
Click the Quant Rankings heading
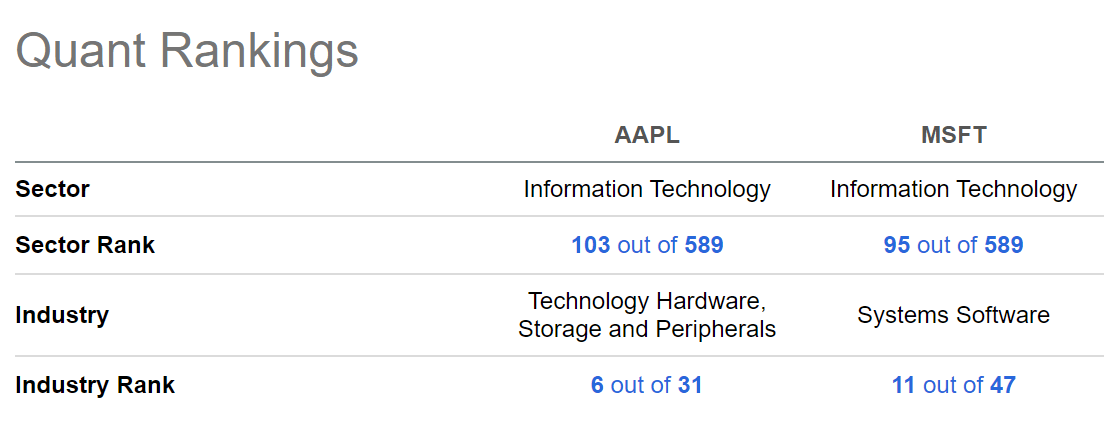(x=187, y=50)
